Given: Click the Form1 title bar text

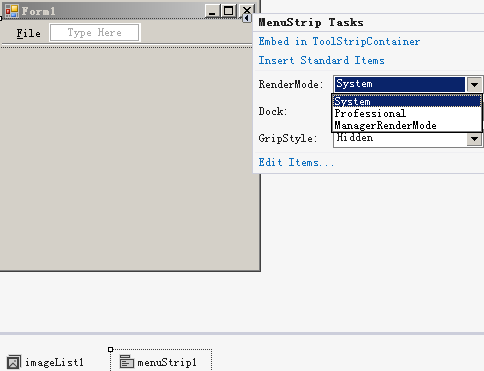Looking at the screenshot, I should click(x=38, y=11).
